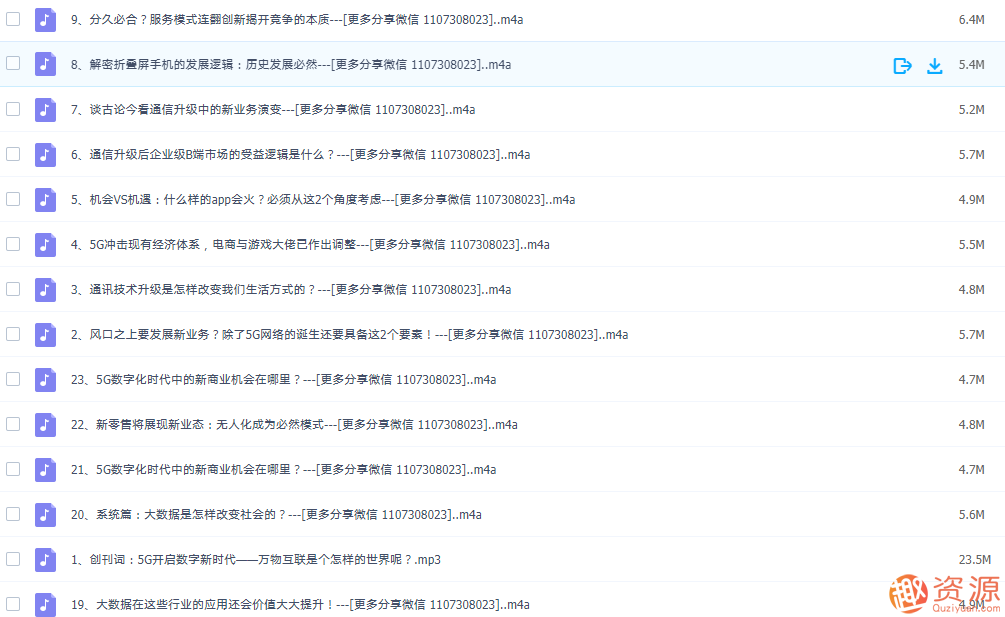
Task: Open file name 20、系统篇：大数据是怎样改变社会
Action: 276,514
